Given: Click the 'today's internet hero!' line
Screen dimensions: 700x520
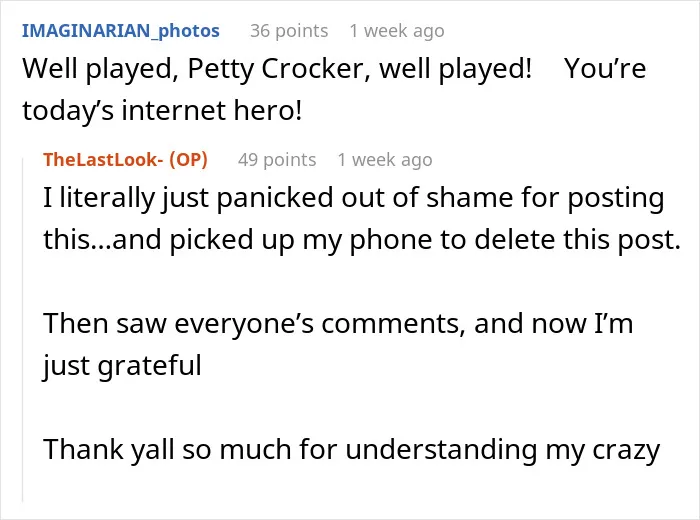Looking at the screenshot, I should pos(162,110).
